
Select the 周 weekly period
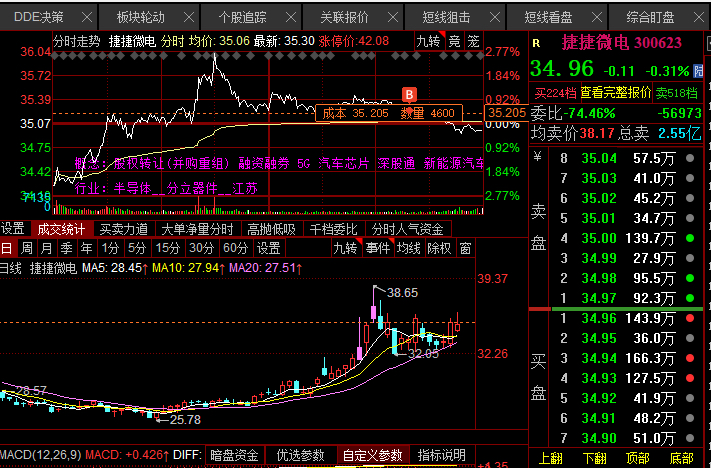tap(27, 249)
